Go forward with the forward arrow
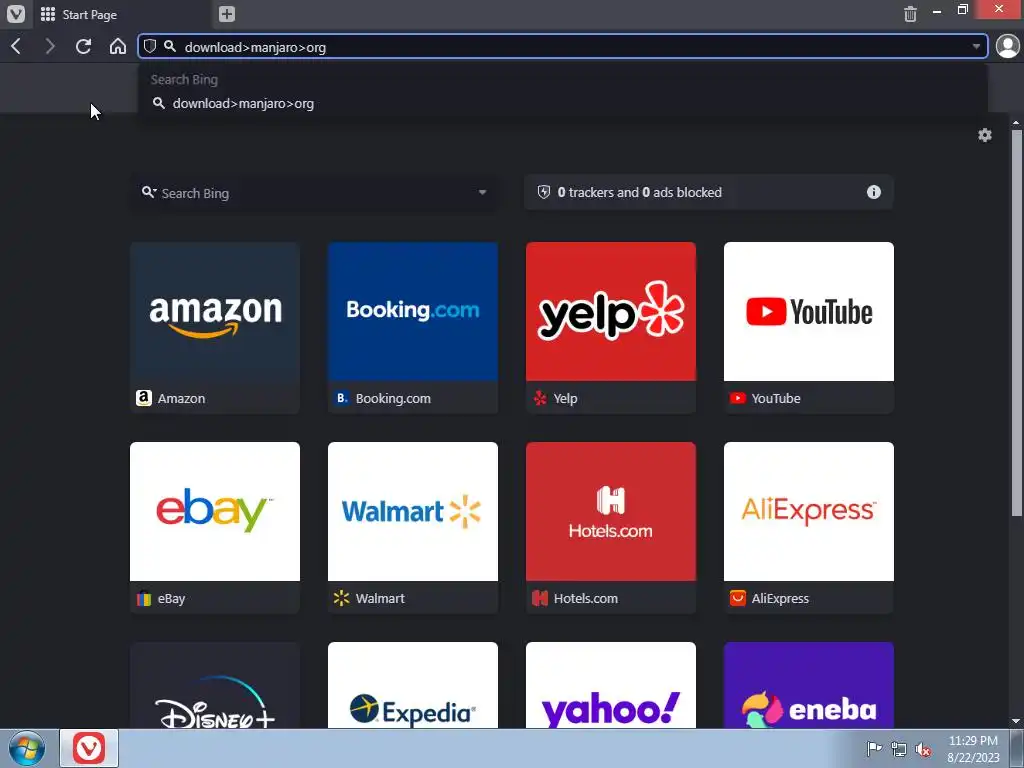1024x768 pixels. (50, 46)
